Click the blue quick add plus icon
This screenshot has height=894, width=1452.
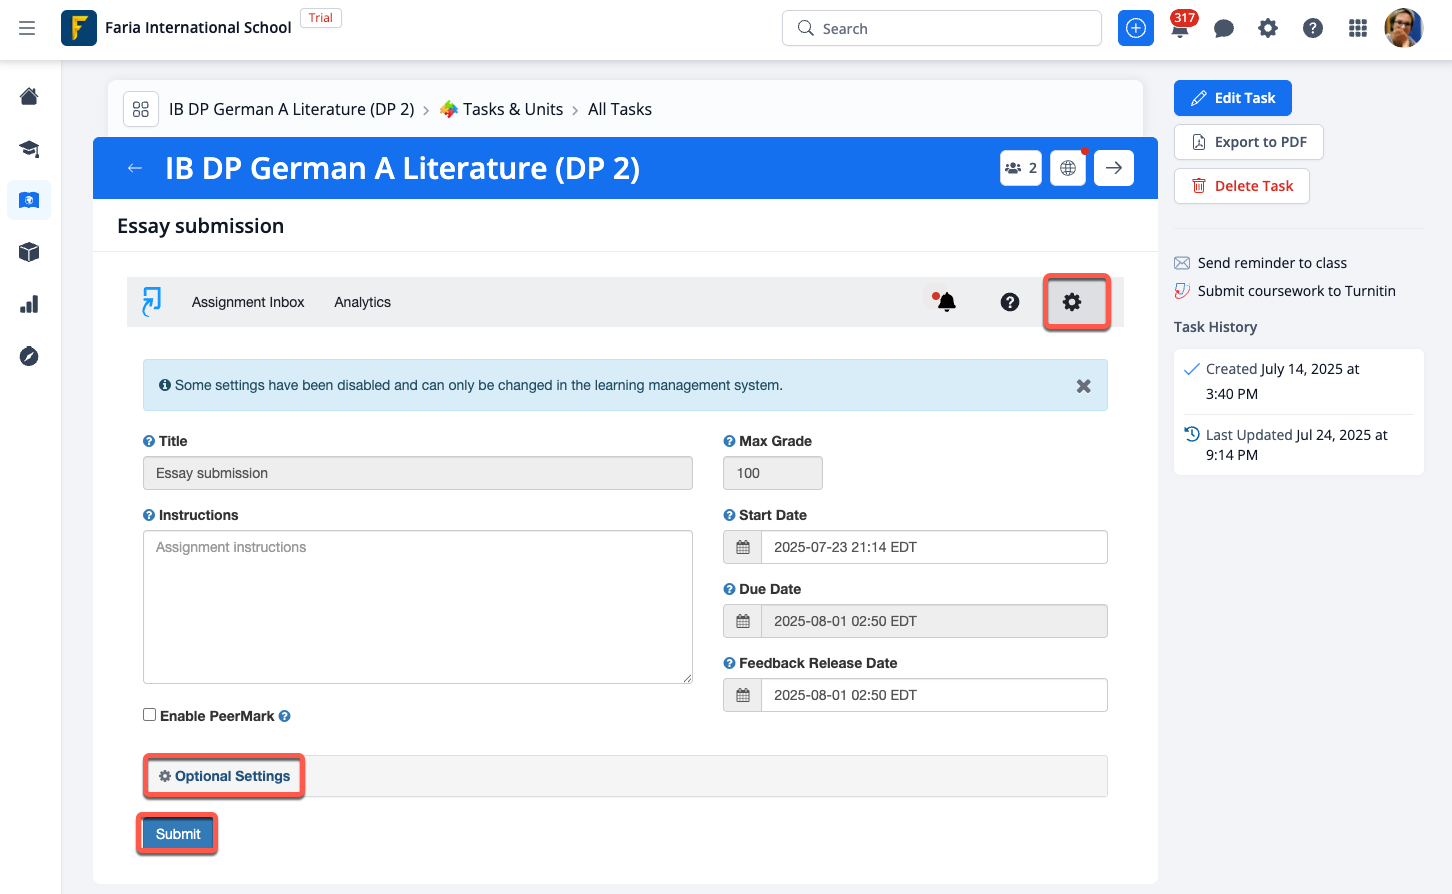1136,28
